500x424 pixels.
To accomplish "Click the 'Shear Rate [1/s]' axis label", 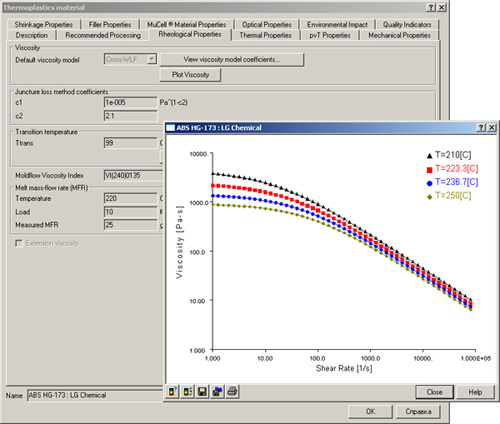I will tap(344, 368).
